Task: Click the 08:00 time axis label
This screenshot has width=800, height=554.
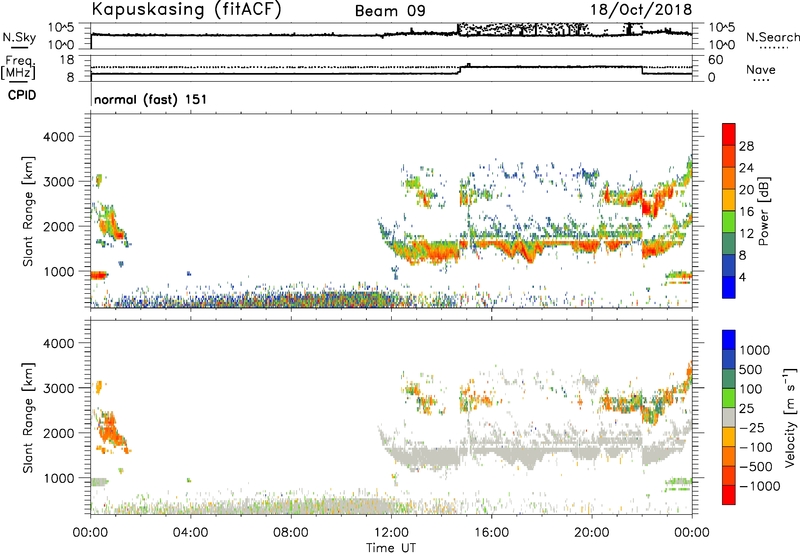Action: [291, 533]
